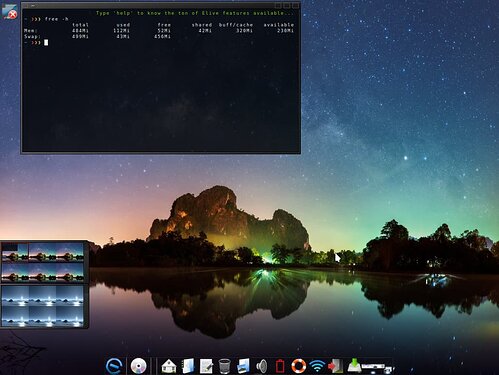Viewport: 499px width, 375px height.
Task: Click the 'available' column header
Action: (x=279, y=25)
